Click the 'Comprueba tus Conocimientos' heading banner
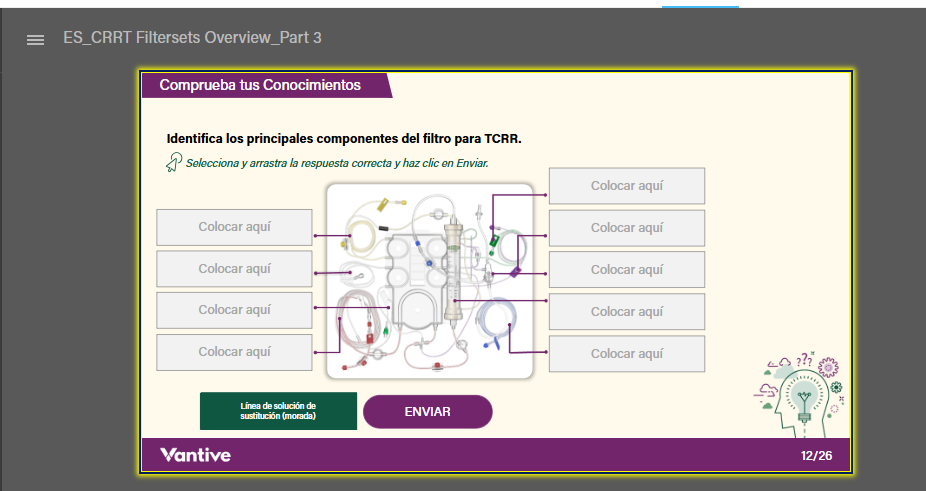This screenshot has height=491, width=926. tap(267, 85)
